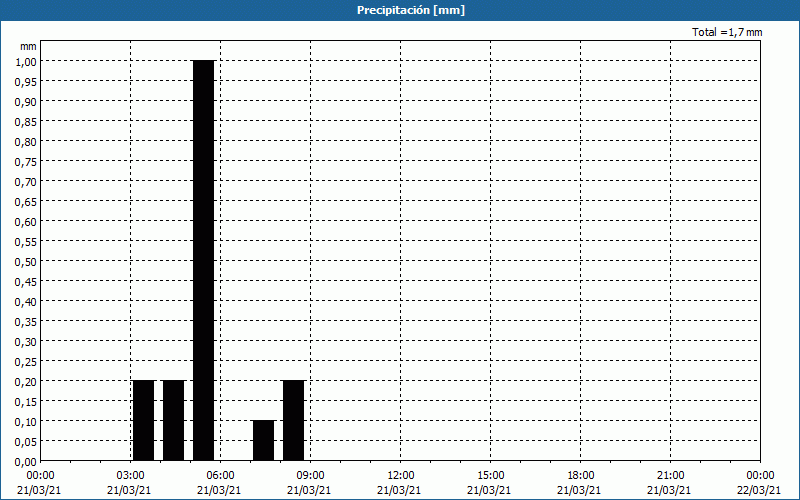Select the '0,80' y-axis value

26,141
